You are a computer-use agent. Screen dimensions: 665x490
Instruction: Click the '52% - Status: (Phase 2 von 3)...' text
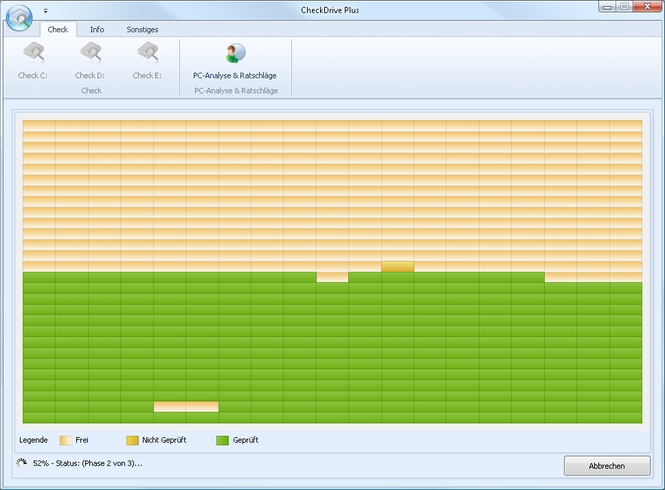coord(87,463)
